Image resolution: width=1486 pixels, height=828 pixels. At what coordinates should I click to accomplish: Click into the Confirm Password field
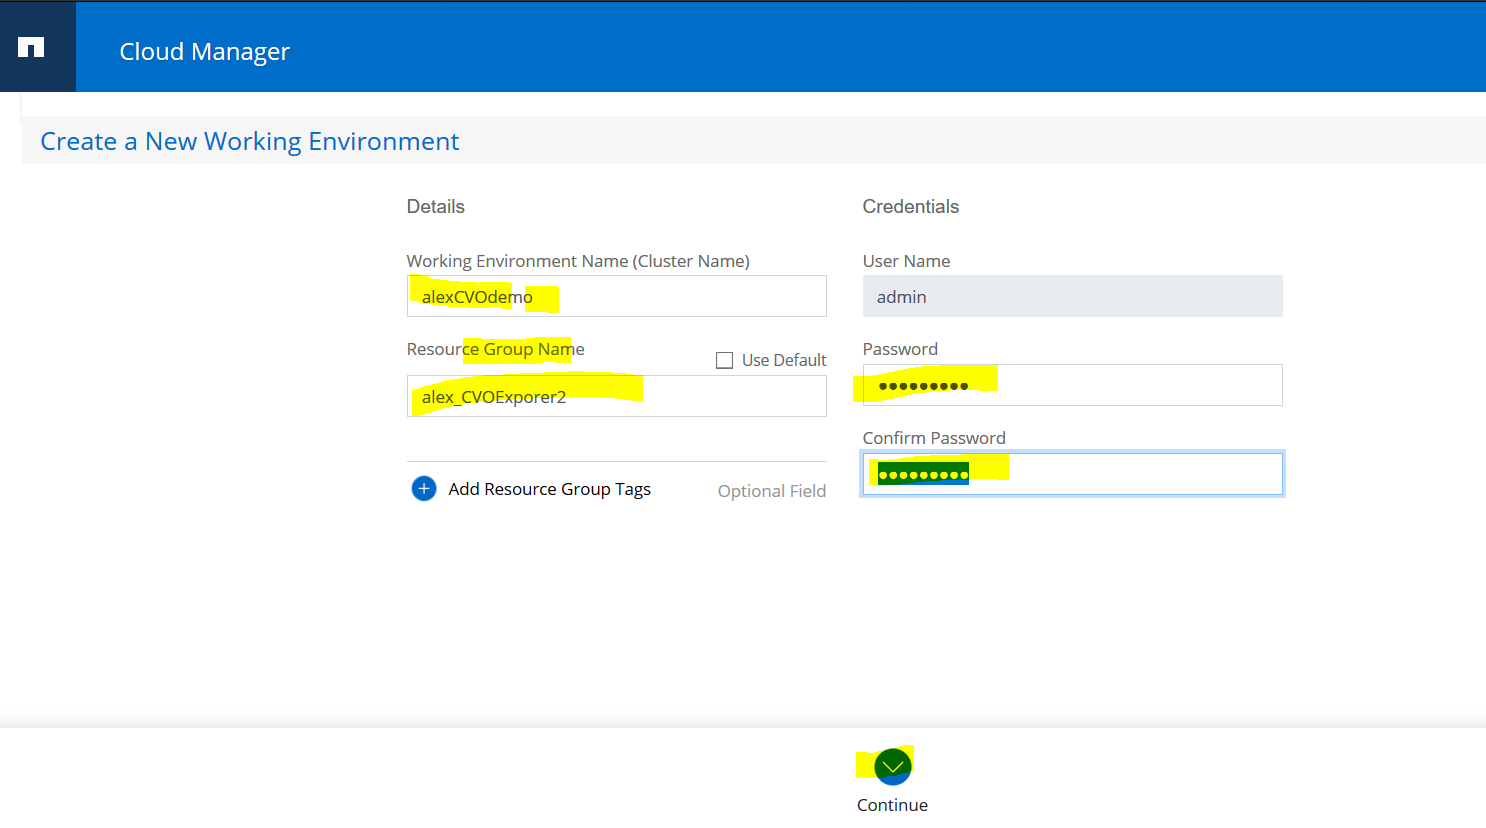[1073, 474]
